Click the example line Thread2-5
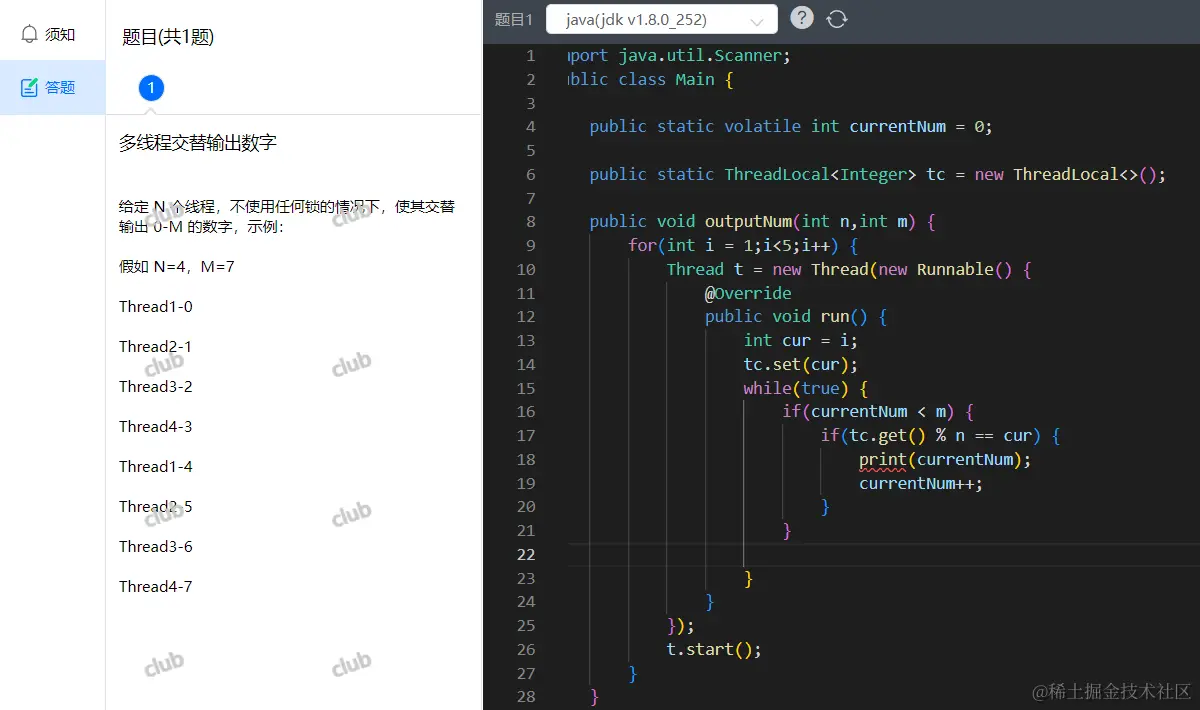 point(156,507)
